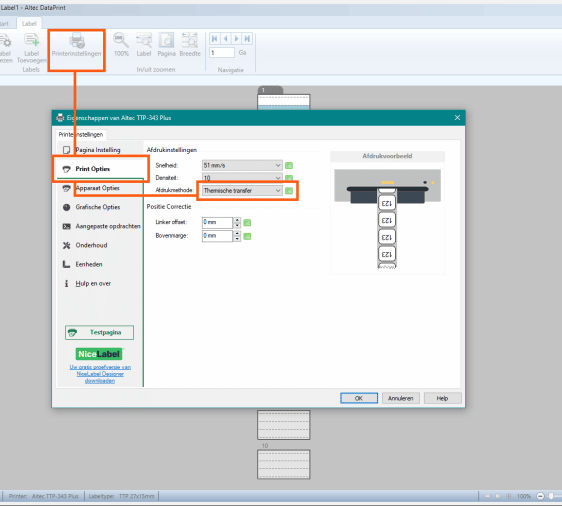Click the Help button

pyautogui.click(x=442, y=398)
